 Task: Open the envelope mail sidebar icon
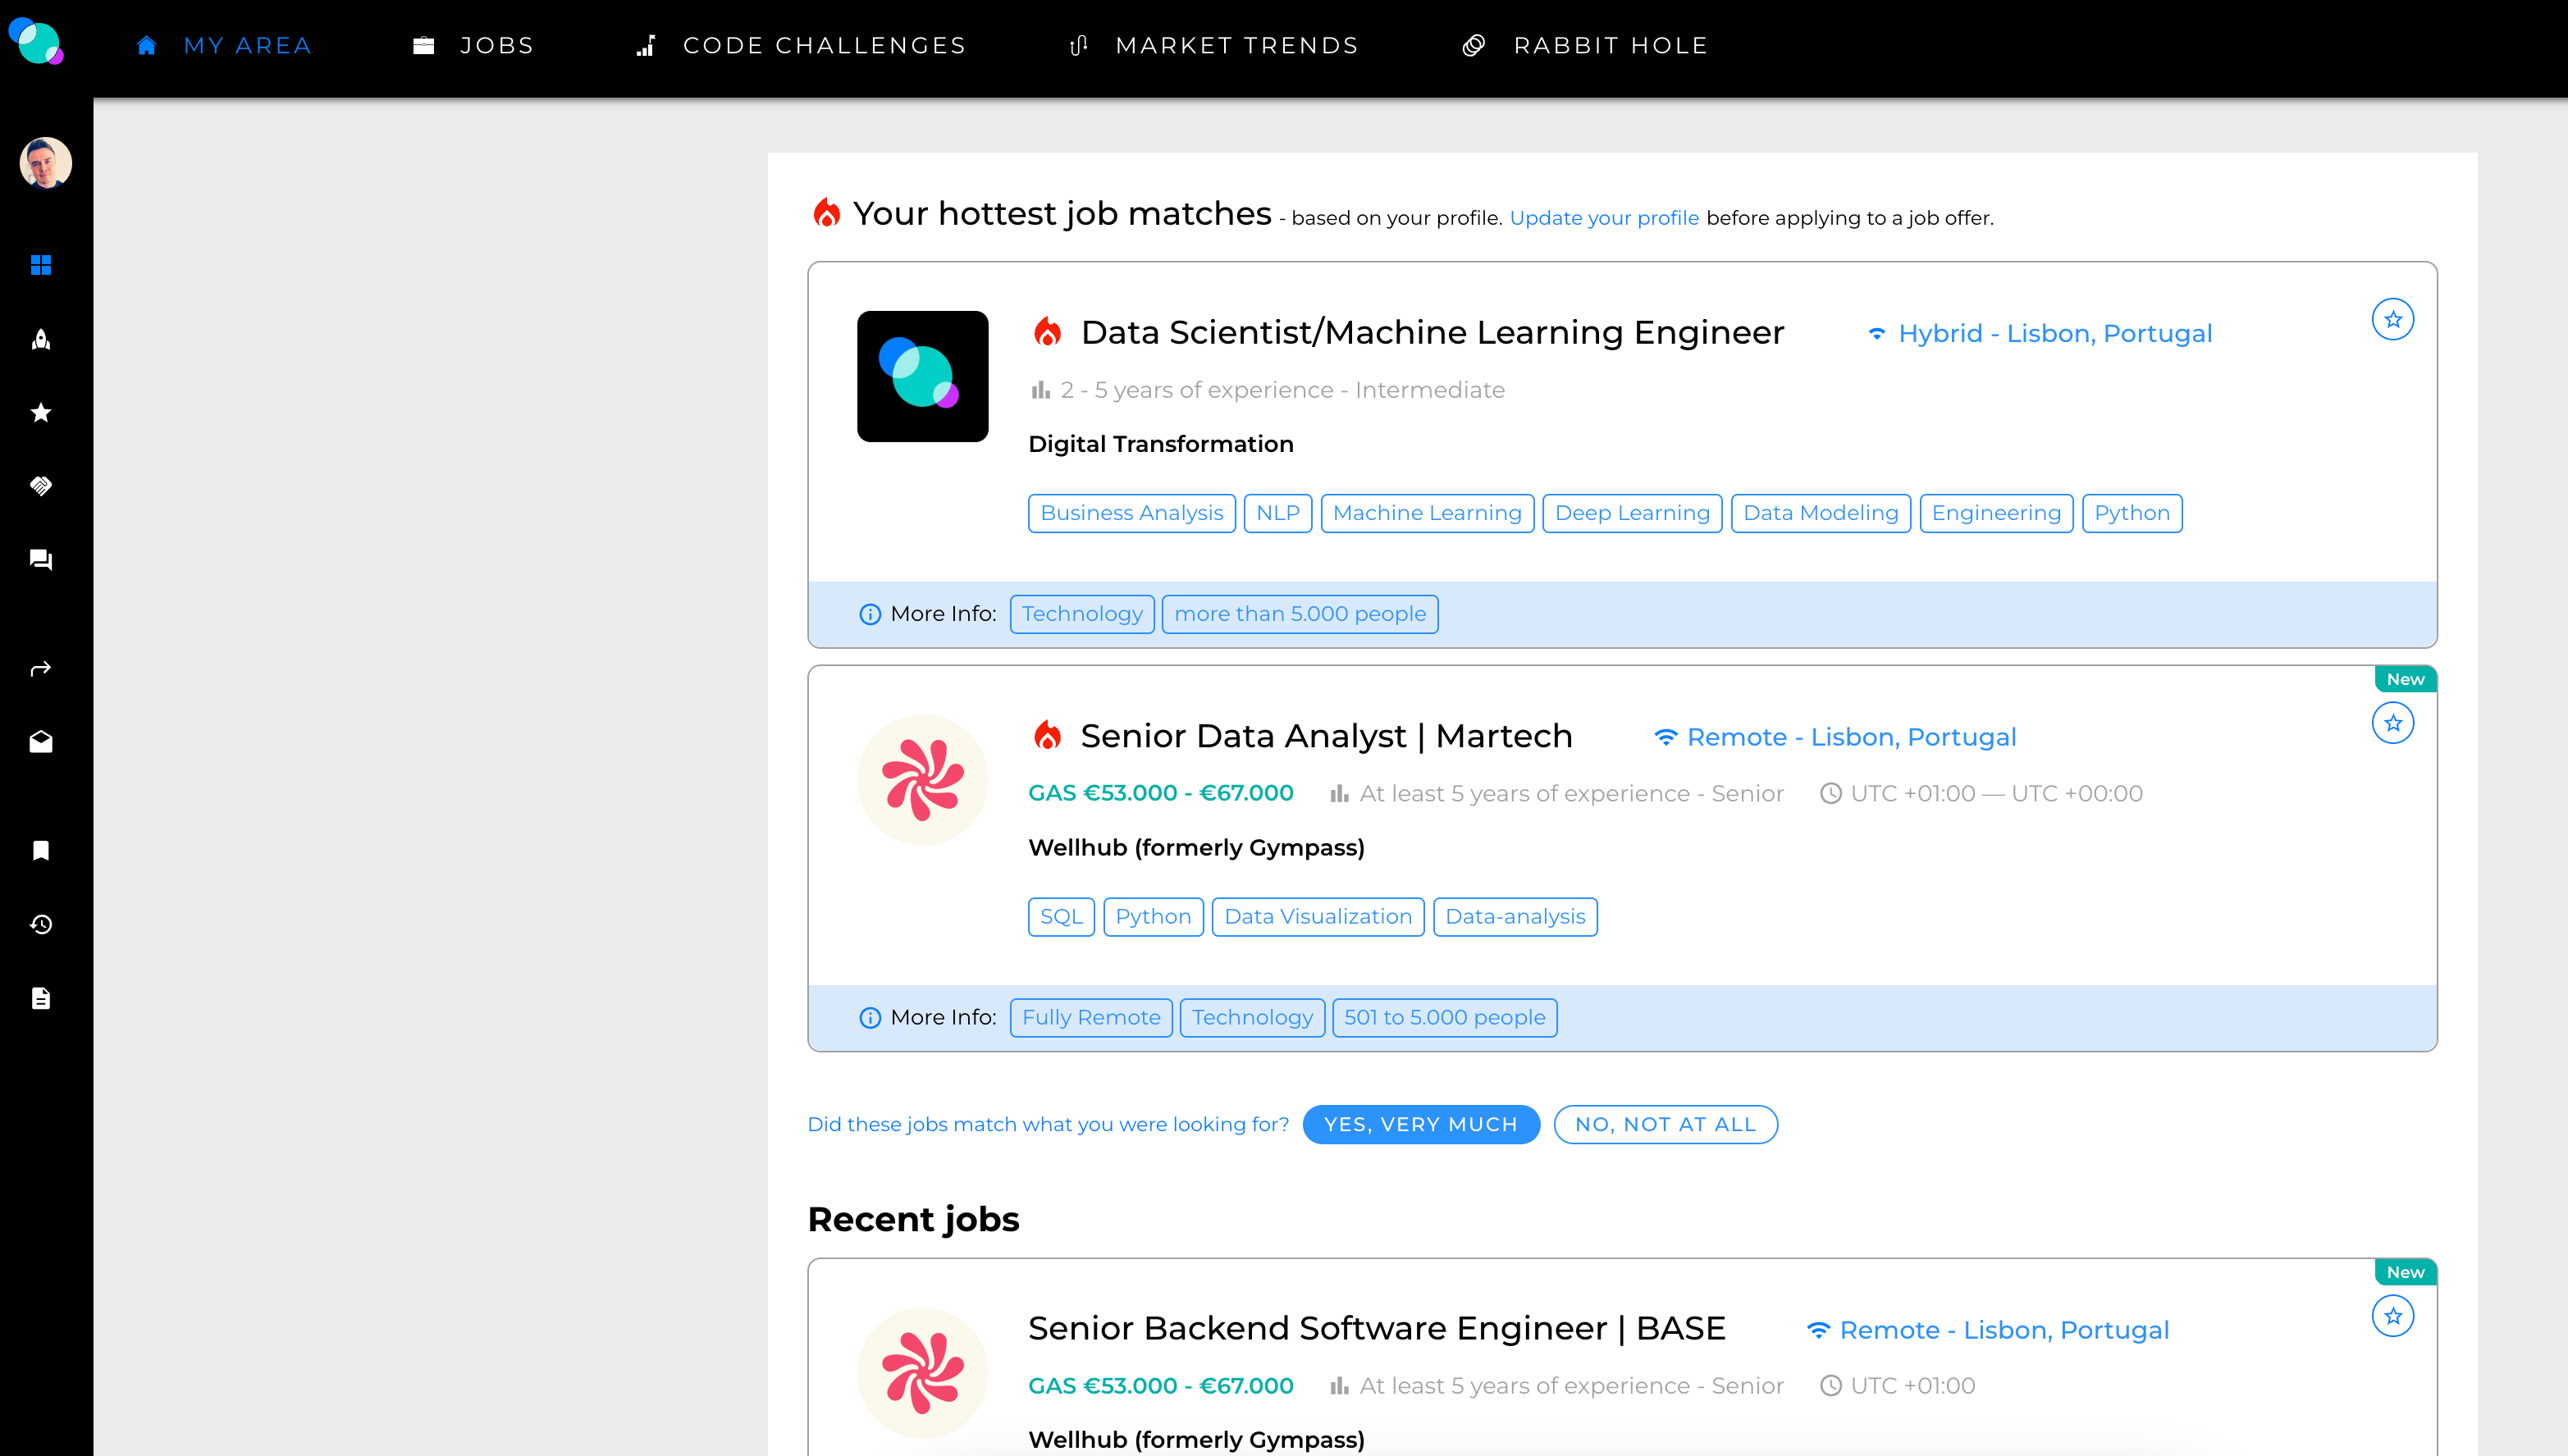click(41, 742)
